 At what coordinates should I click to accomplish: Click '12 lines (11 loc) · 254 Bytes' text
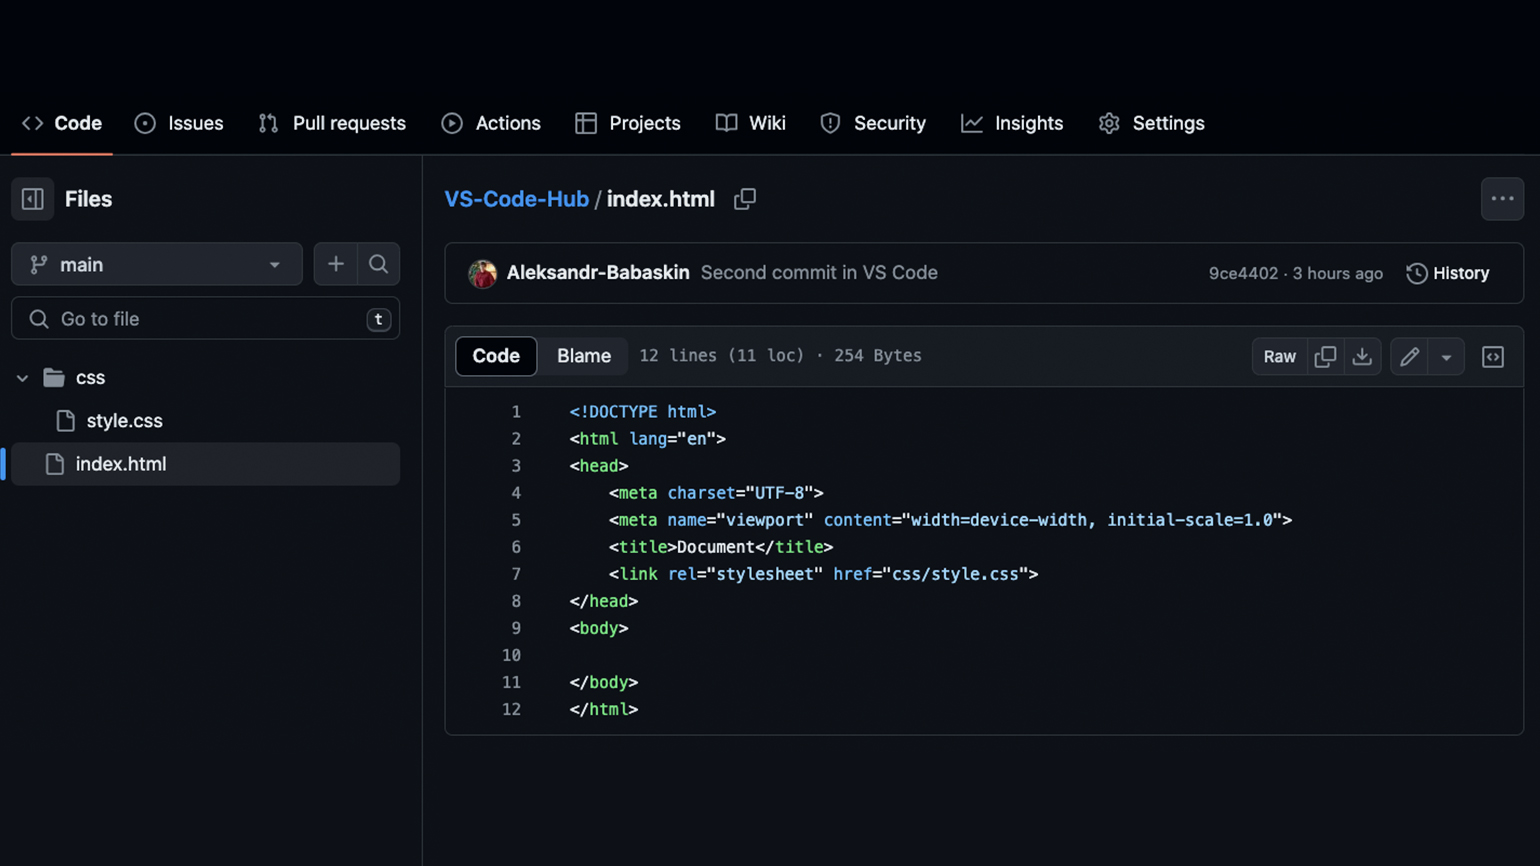[x=780, y=356]
